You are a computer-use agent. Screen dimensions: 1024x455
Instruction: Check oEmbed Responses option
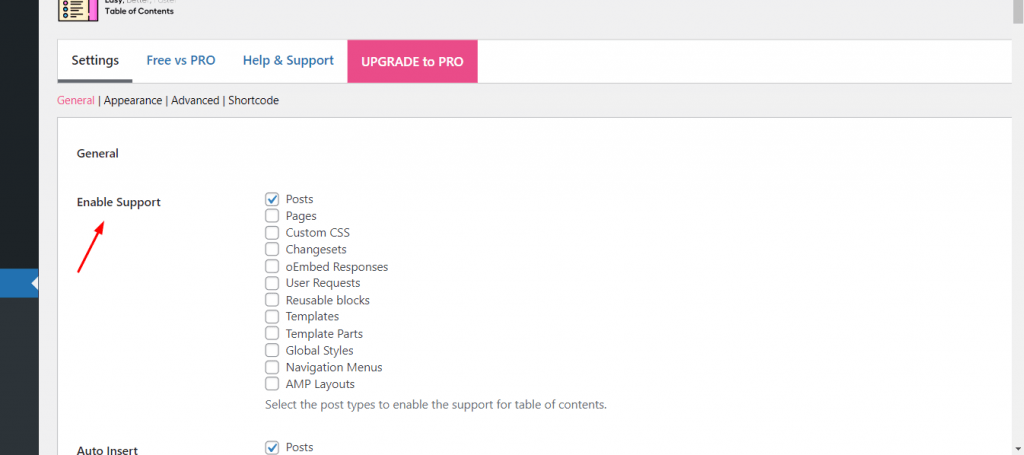272,266
